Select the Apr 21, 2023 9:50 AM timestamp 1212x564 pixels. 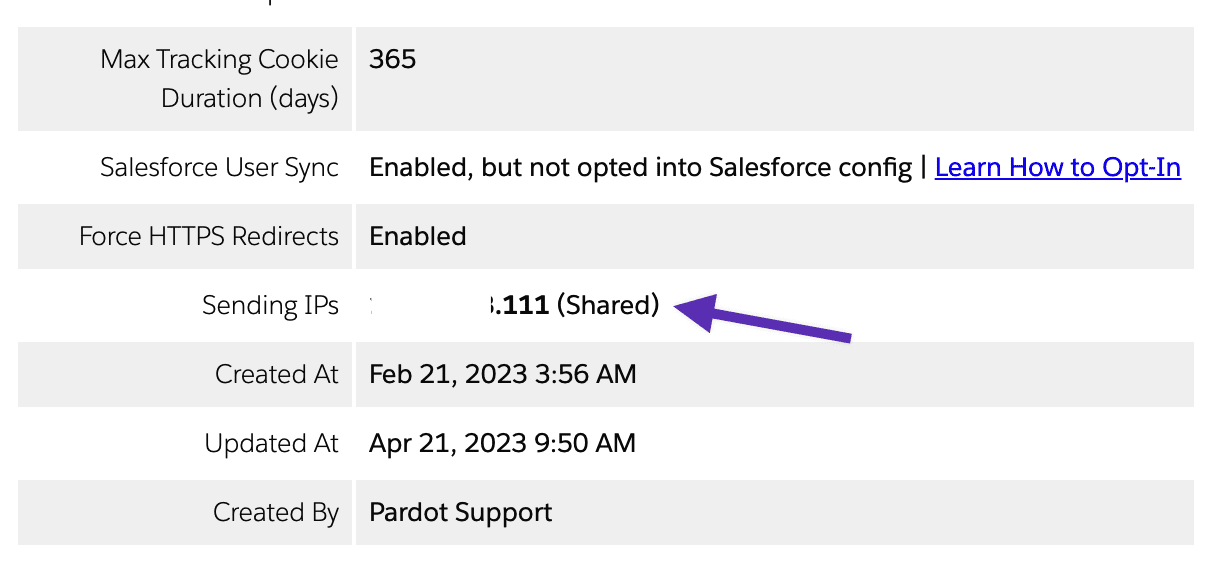[503, 443]
